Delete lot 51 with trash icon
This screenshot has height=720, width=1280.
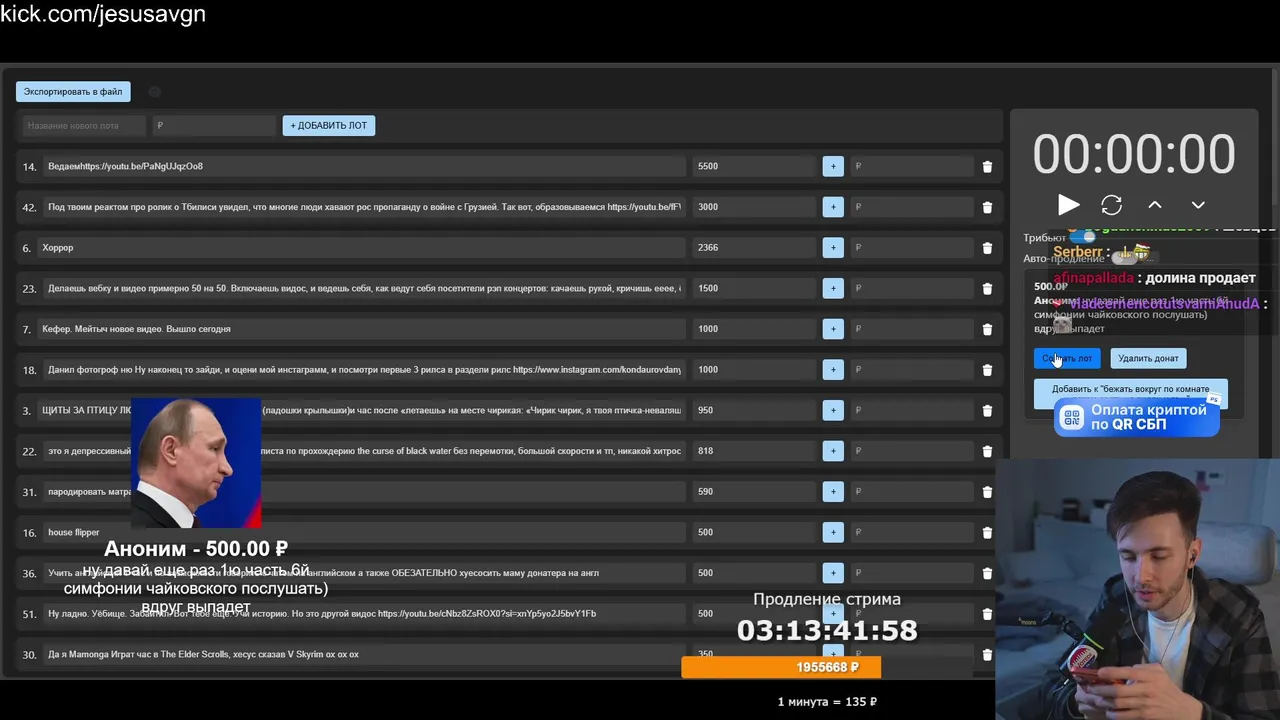click(x=987, y=614)
